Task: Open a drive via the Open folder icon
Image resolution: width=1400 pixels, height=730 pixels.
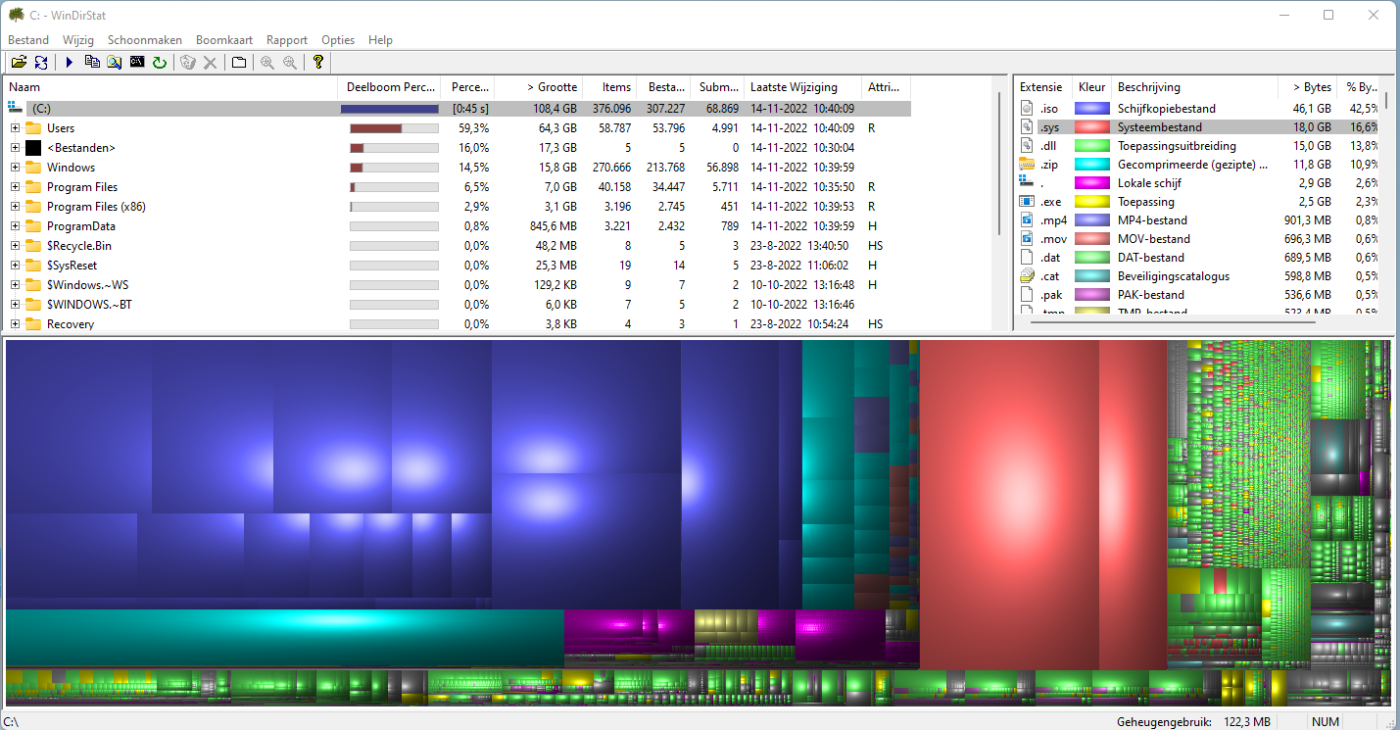Action: (19, 61)
